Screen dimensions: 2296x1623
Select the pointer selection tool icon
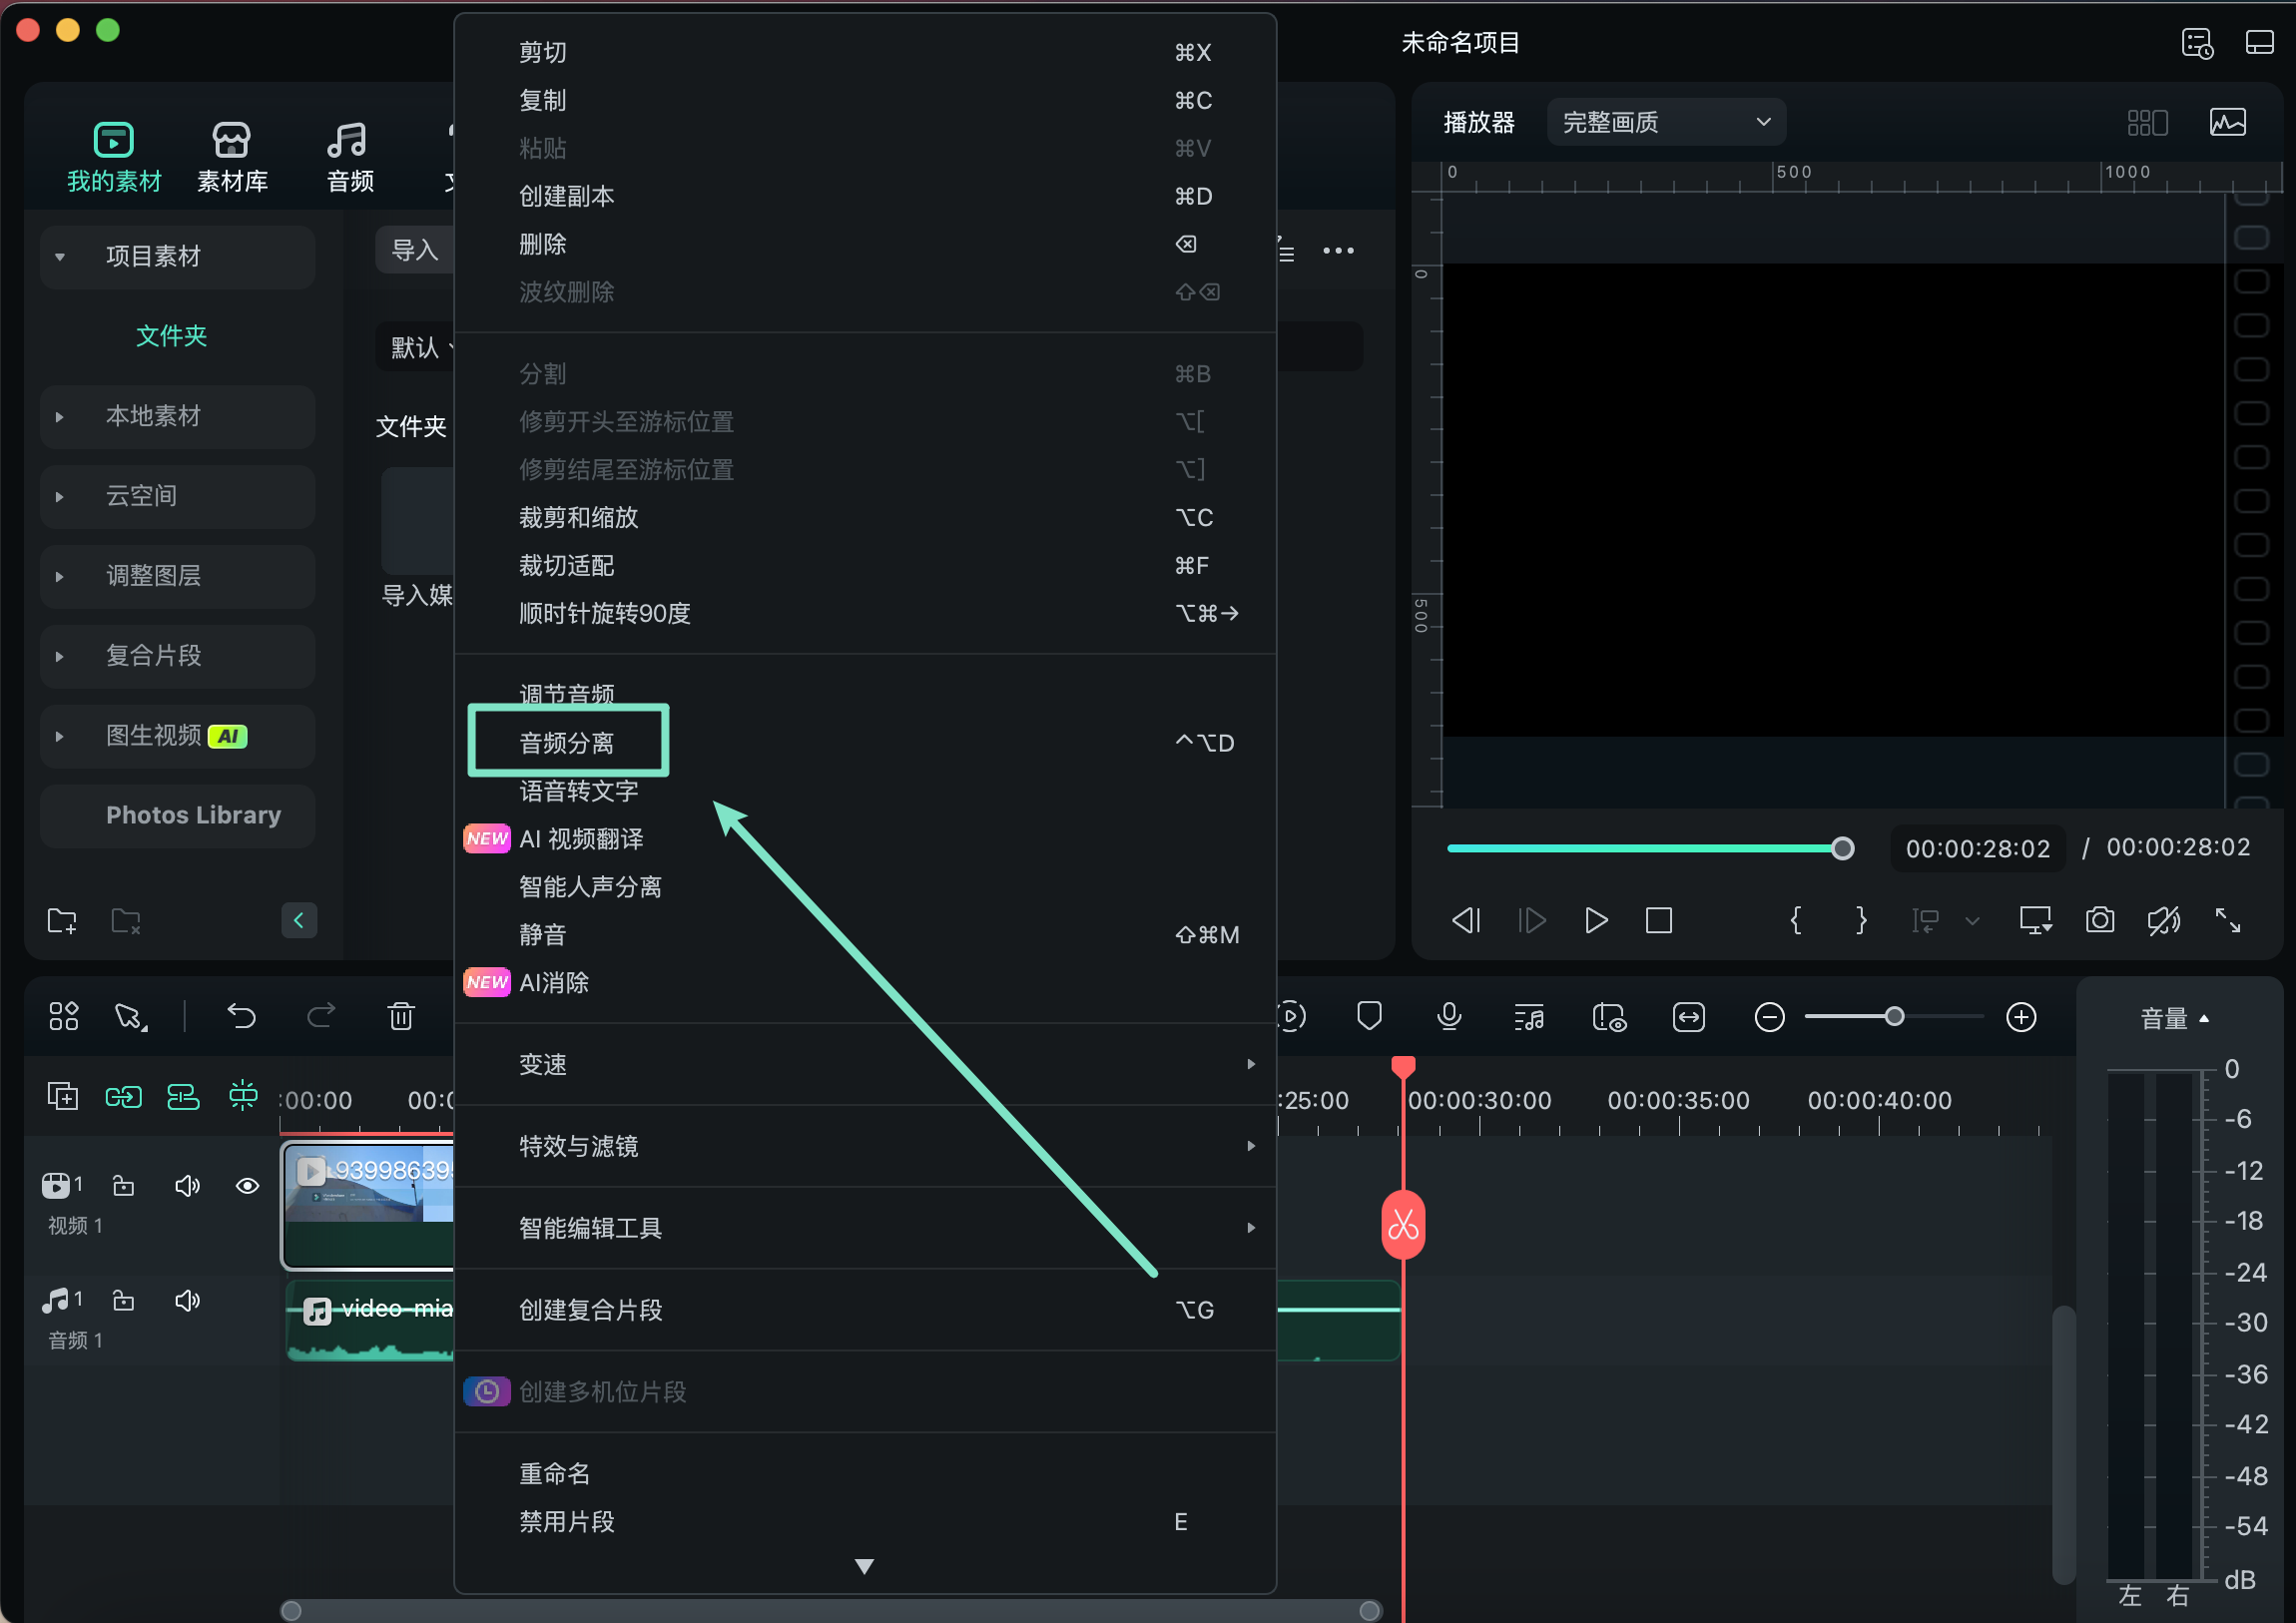click(x=128, y=1016)
